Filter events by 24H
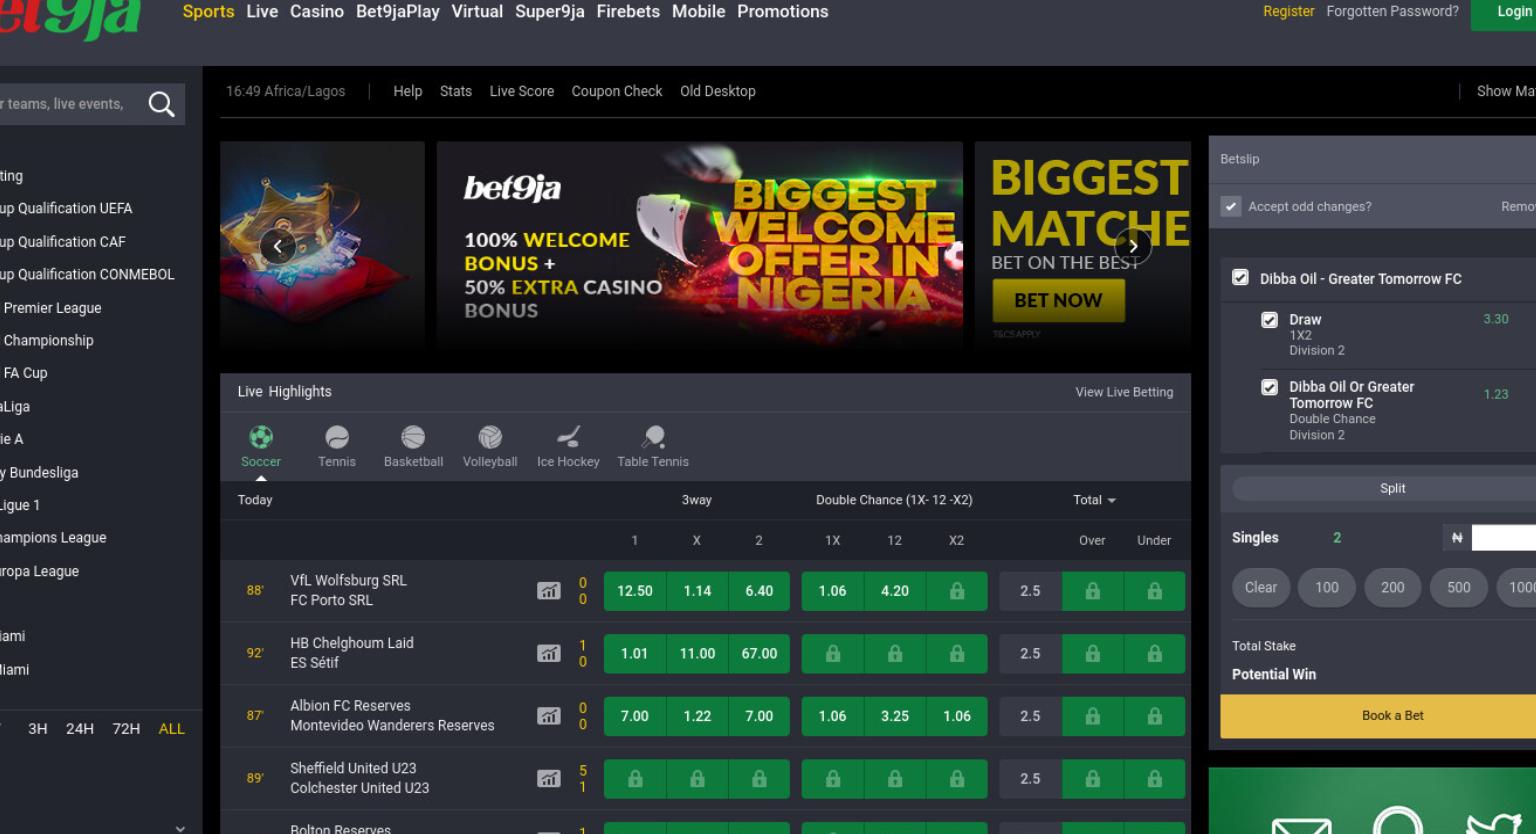This screenshot has height=834, width=1536. (80, 729)
